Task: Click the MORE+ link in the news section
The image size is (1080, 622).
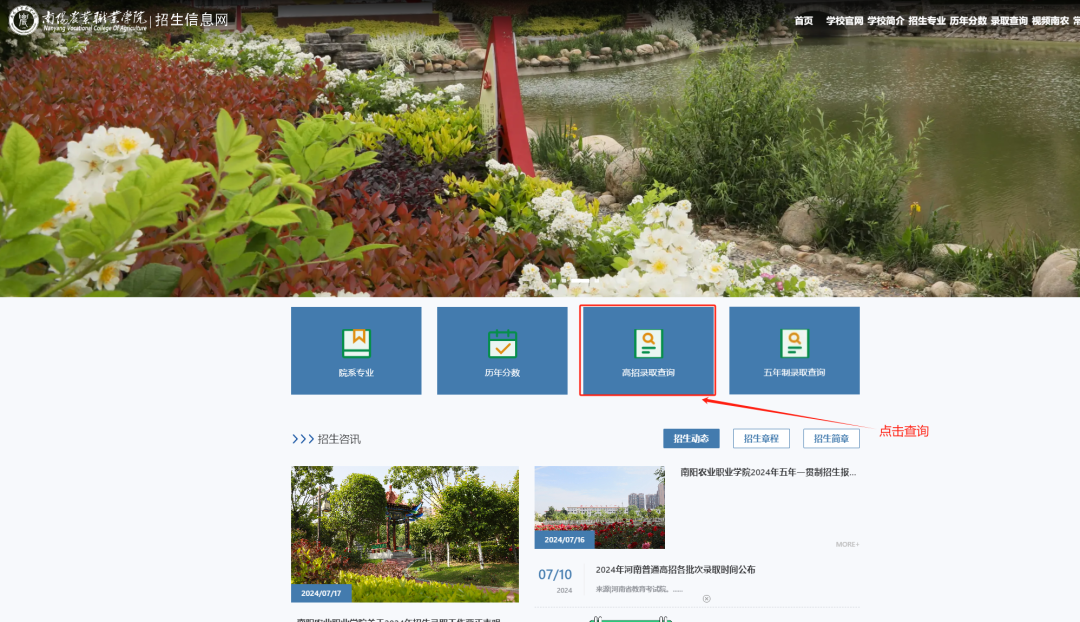Action: point(847,544)
